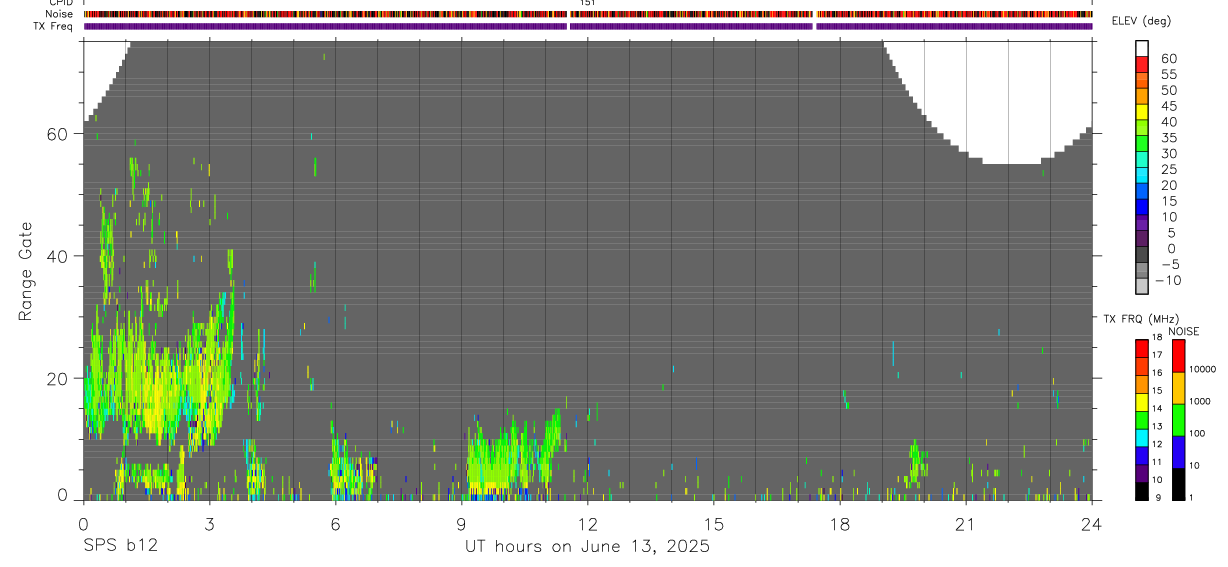1228x567 pixels.
Task: Pick the cyan segment of the ELEV colorbar
Action: click(1142, 176)
